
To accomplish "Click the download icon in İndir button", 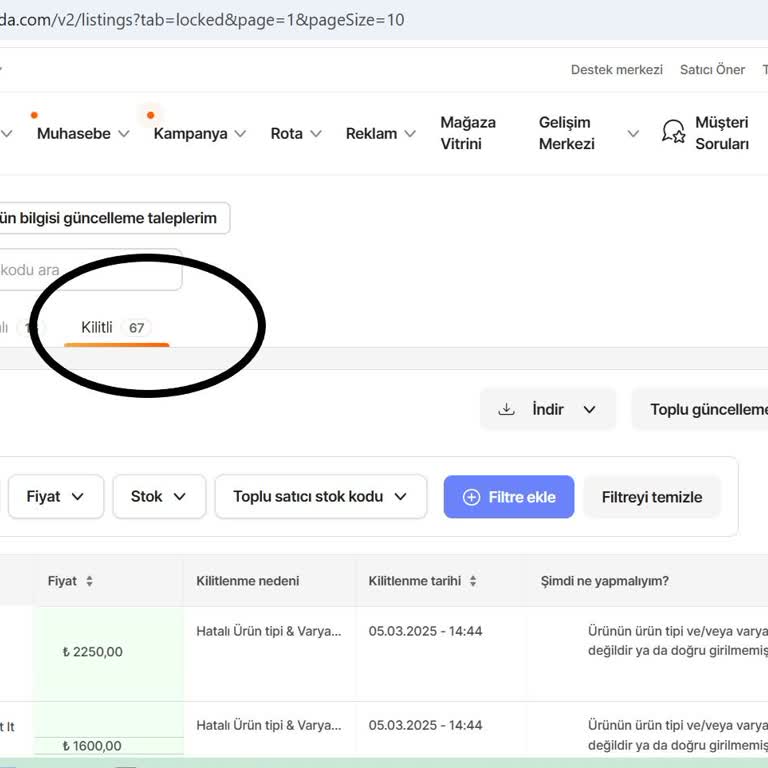I will tap(506, 409).
